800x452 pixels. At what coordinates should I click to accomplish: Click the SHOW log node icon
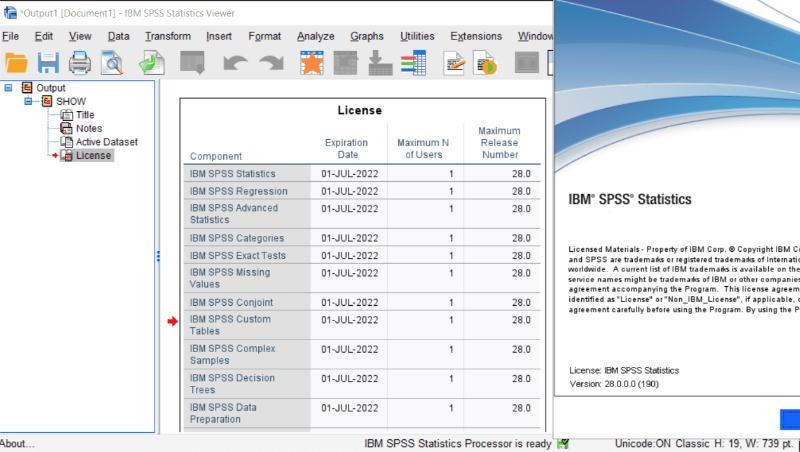[x=47, y=101]
